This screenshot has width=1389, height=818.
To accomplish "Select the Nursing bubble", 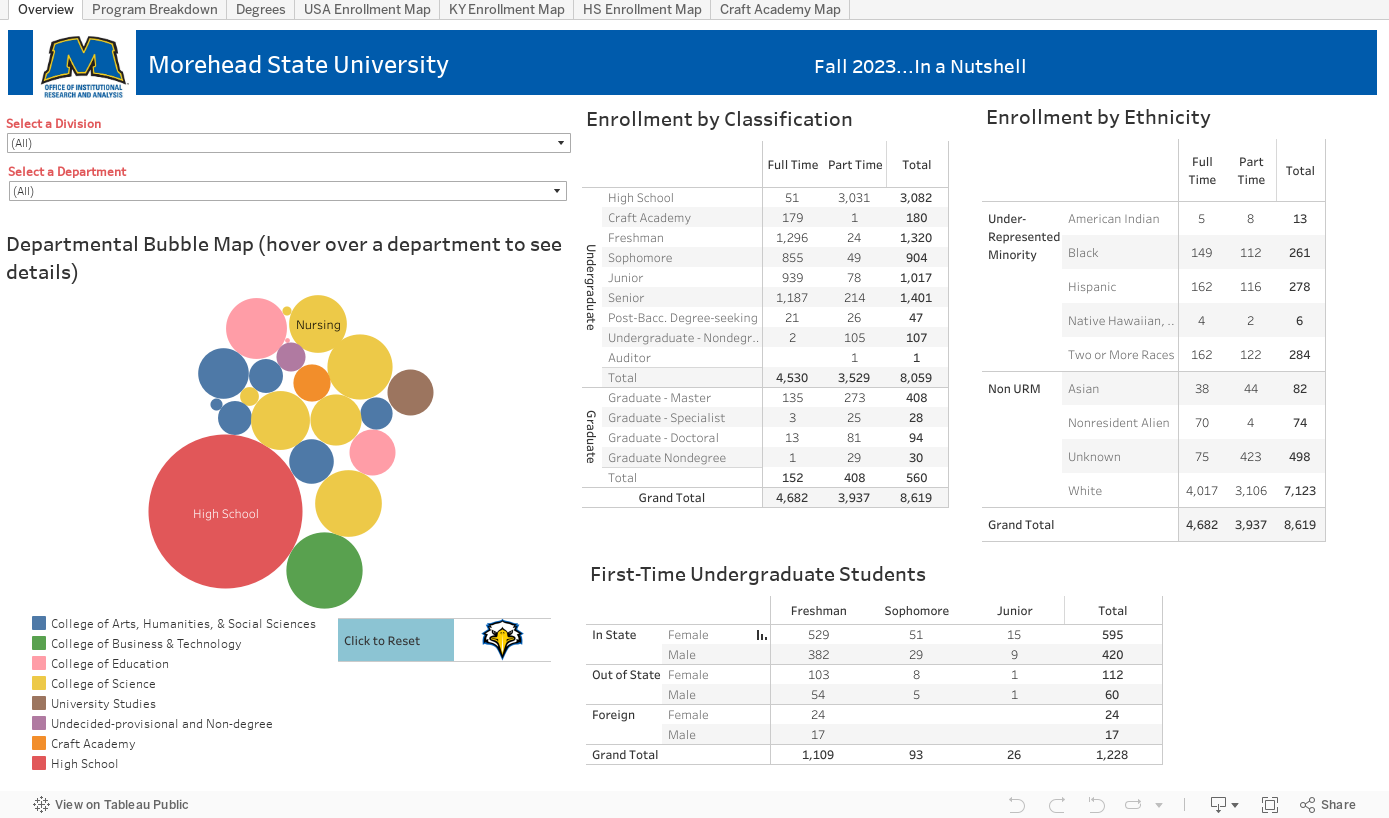I will (318, 324).
